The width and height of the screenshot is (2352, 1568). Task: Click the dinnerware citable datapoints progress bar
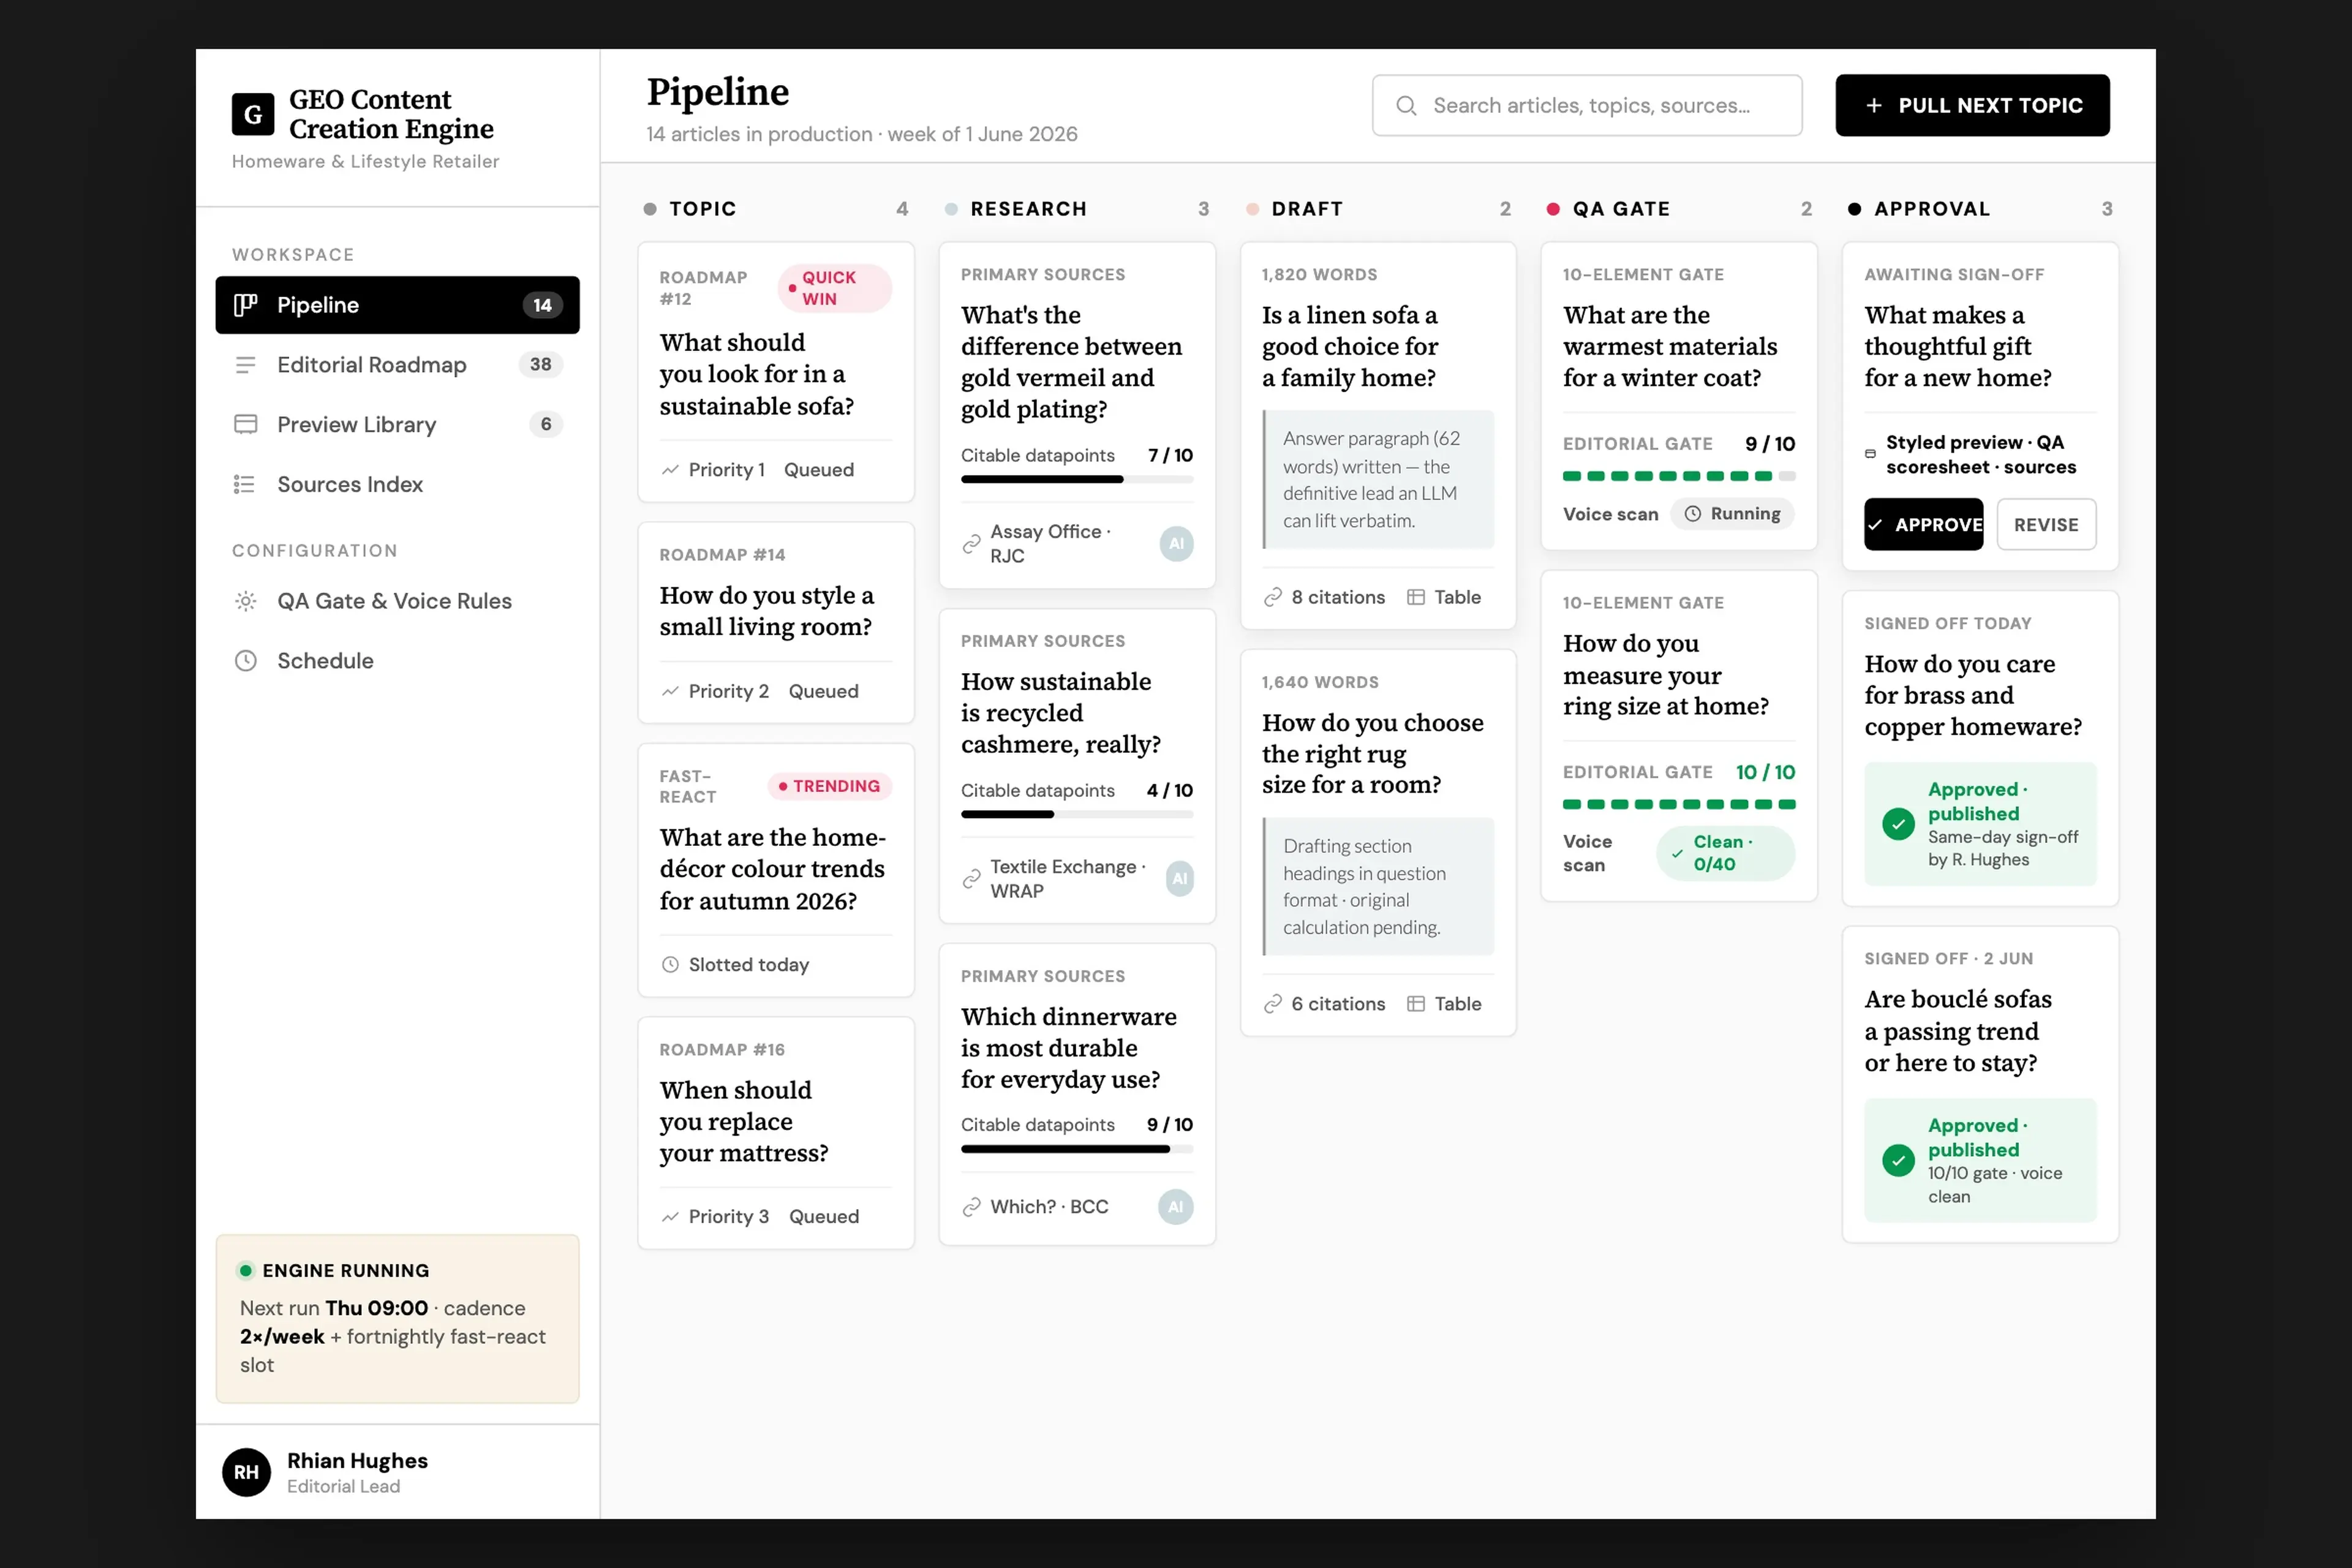(x=1077, y=1149)
